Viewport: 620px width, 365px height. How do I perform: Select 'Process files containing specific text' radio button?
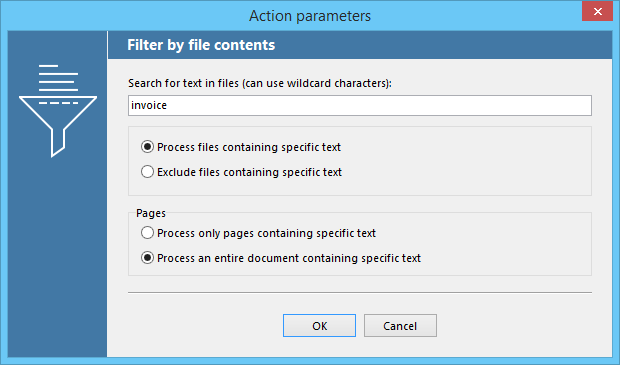(147, 147)
